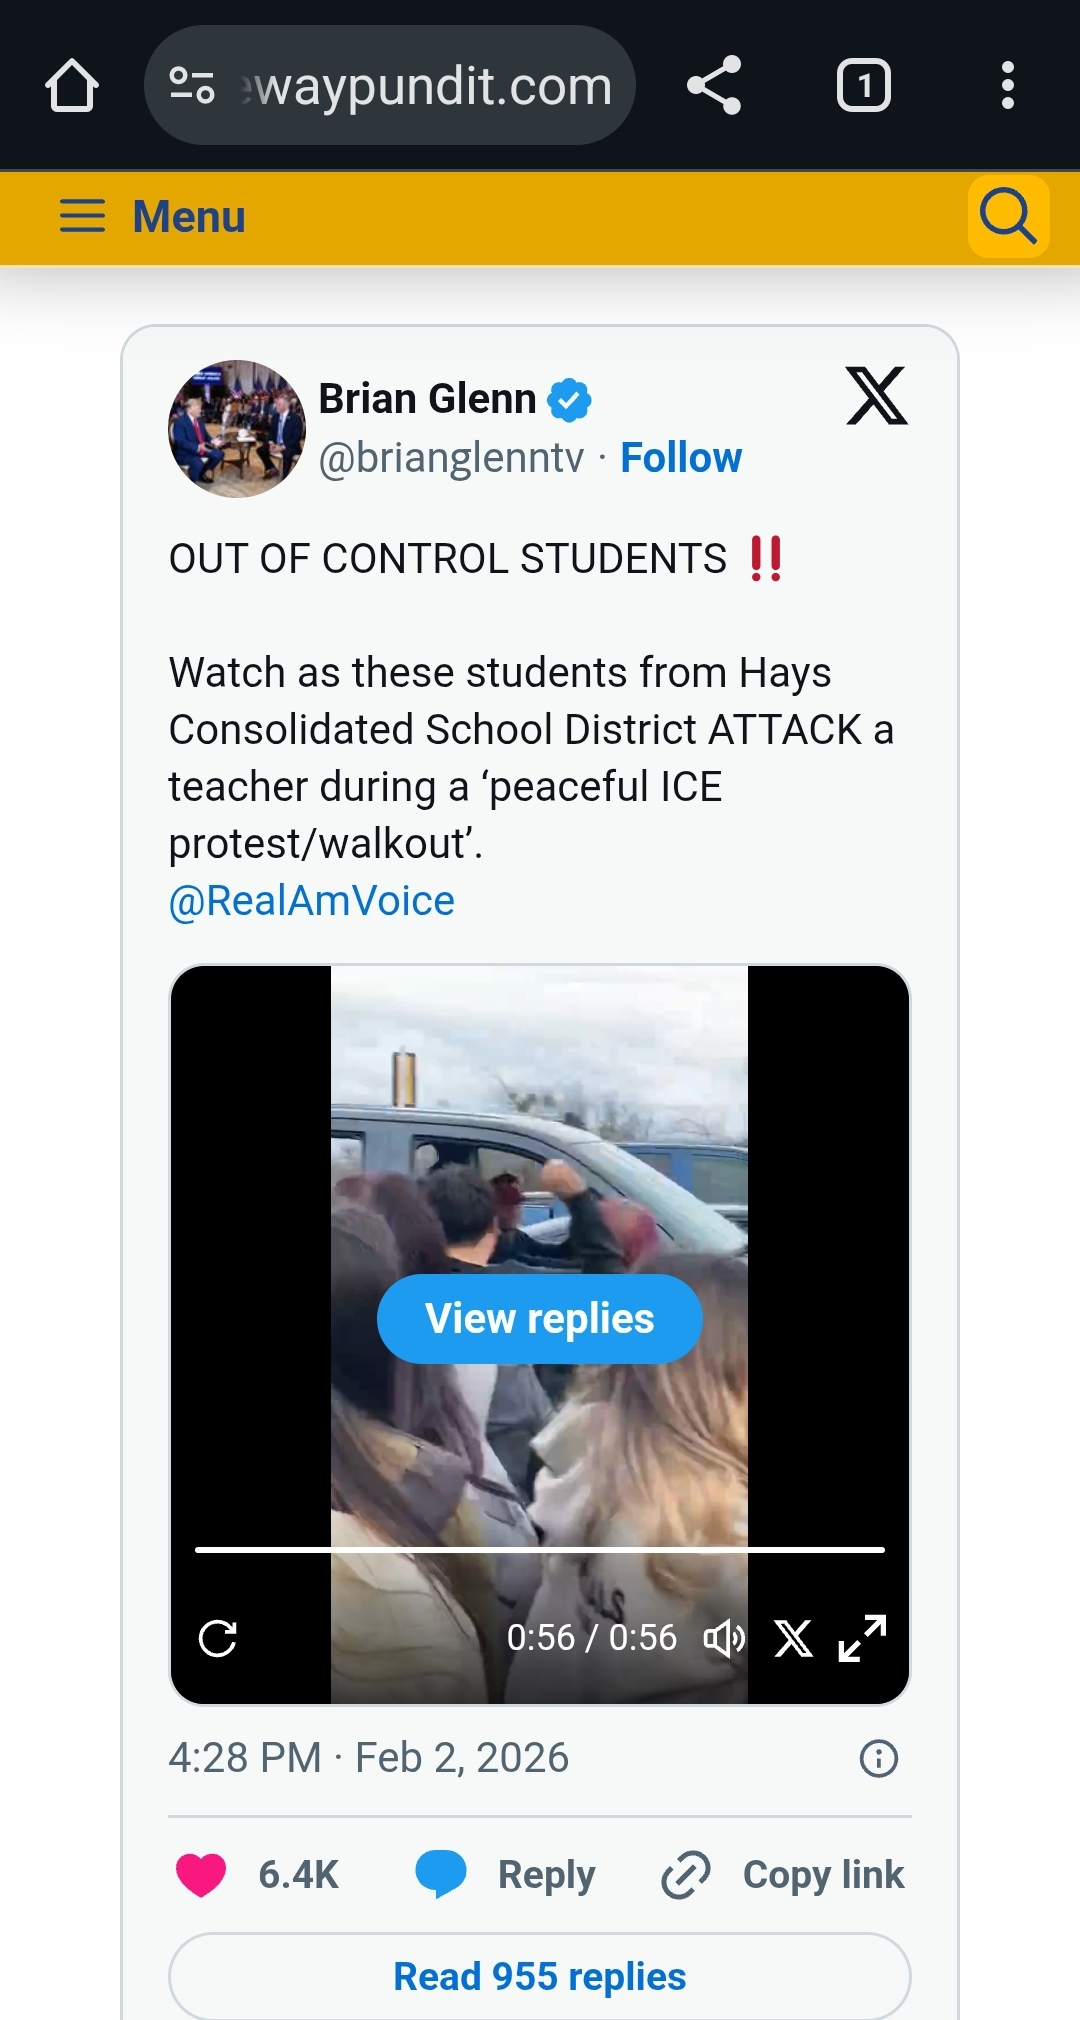
Task: Replay the video with the replay icon
Action: tap(218, 1638)
